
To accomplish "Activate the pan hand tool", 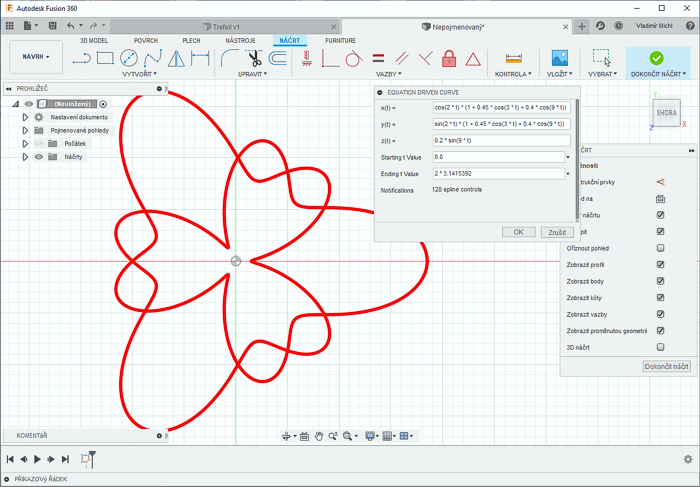I will click(319, 436).
